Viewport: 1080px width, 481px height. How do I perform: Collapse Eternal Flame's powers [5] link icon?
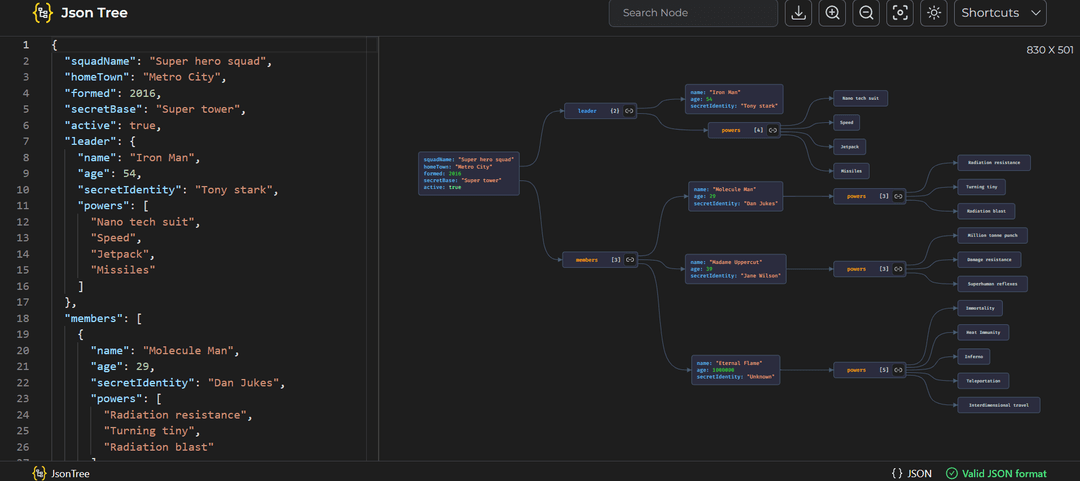pos(898,370)
